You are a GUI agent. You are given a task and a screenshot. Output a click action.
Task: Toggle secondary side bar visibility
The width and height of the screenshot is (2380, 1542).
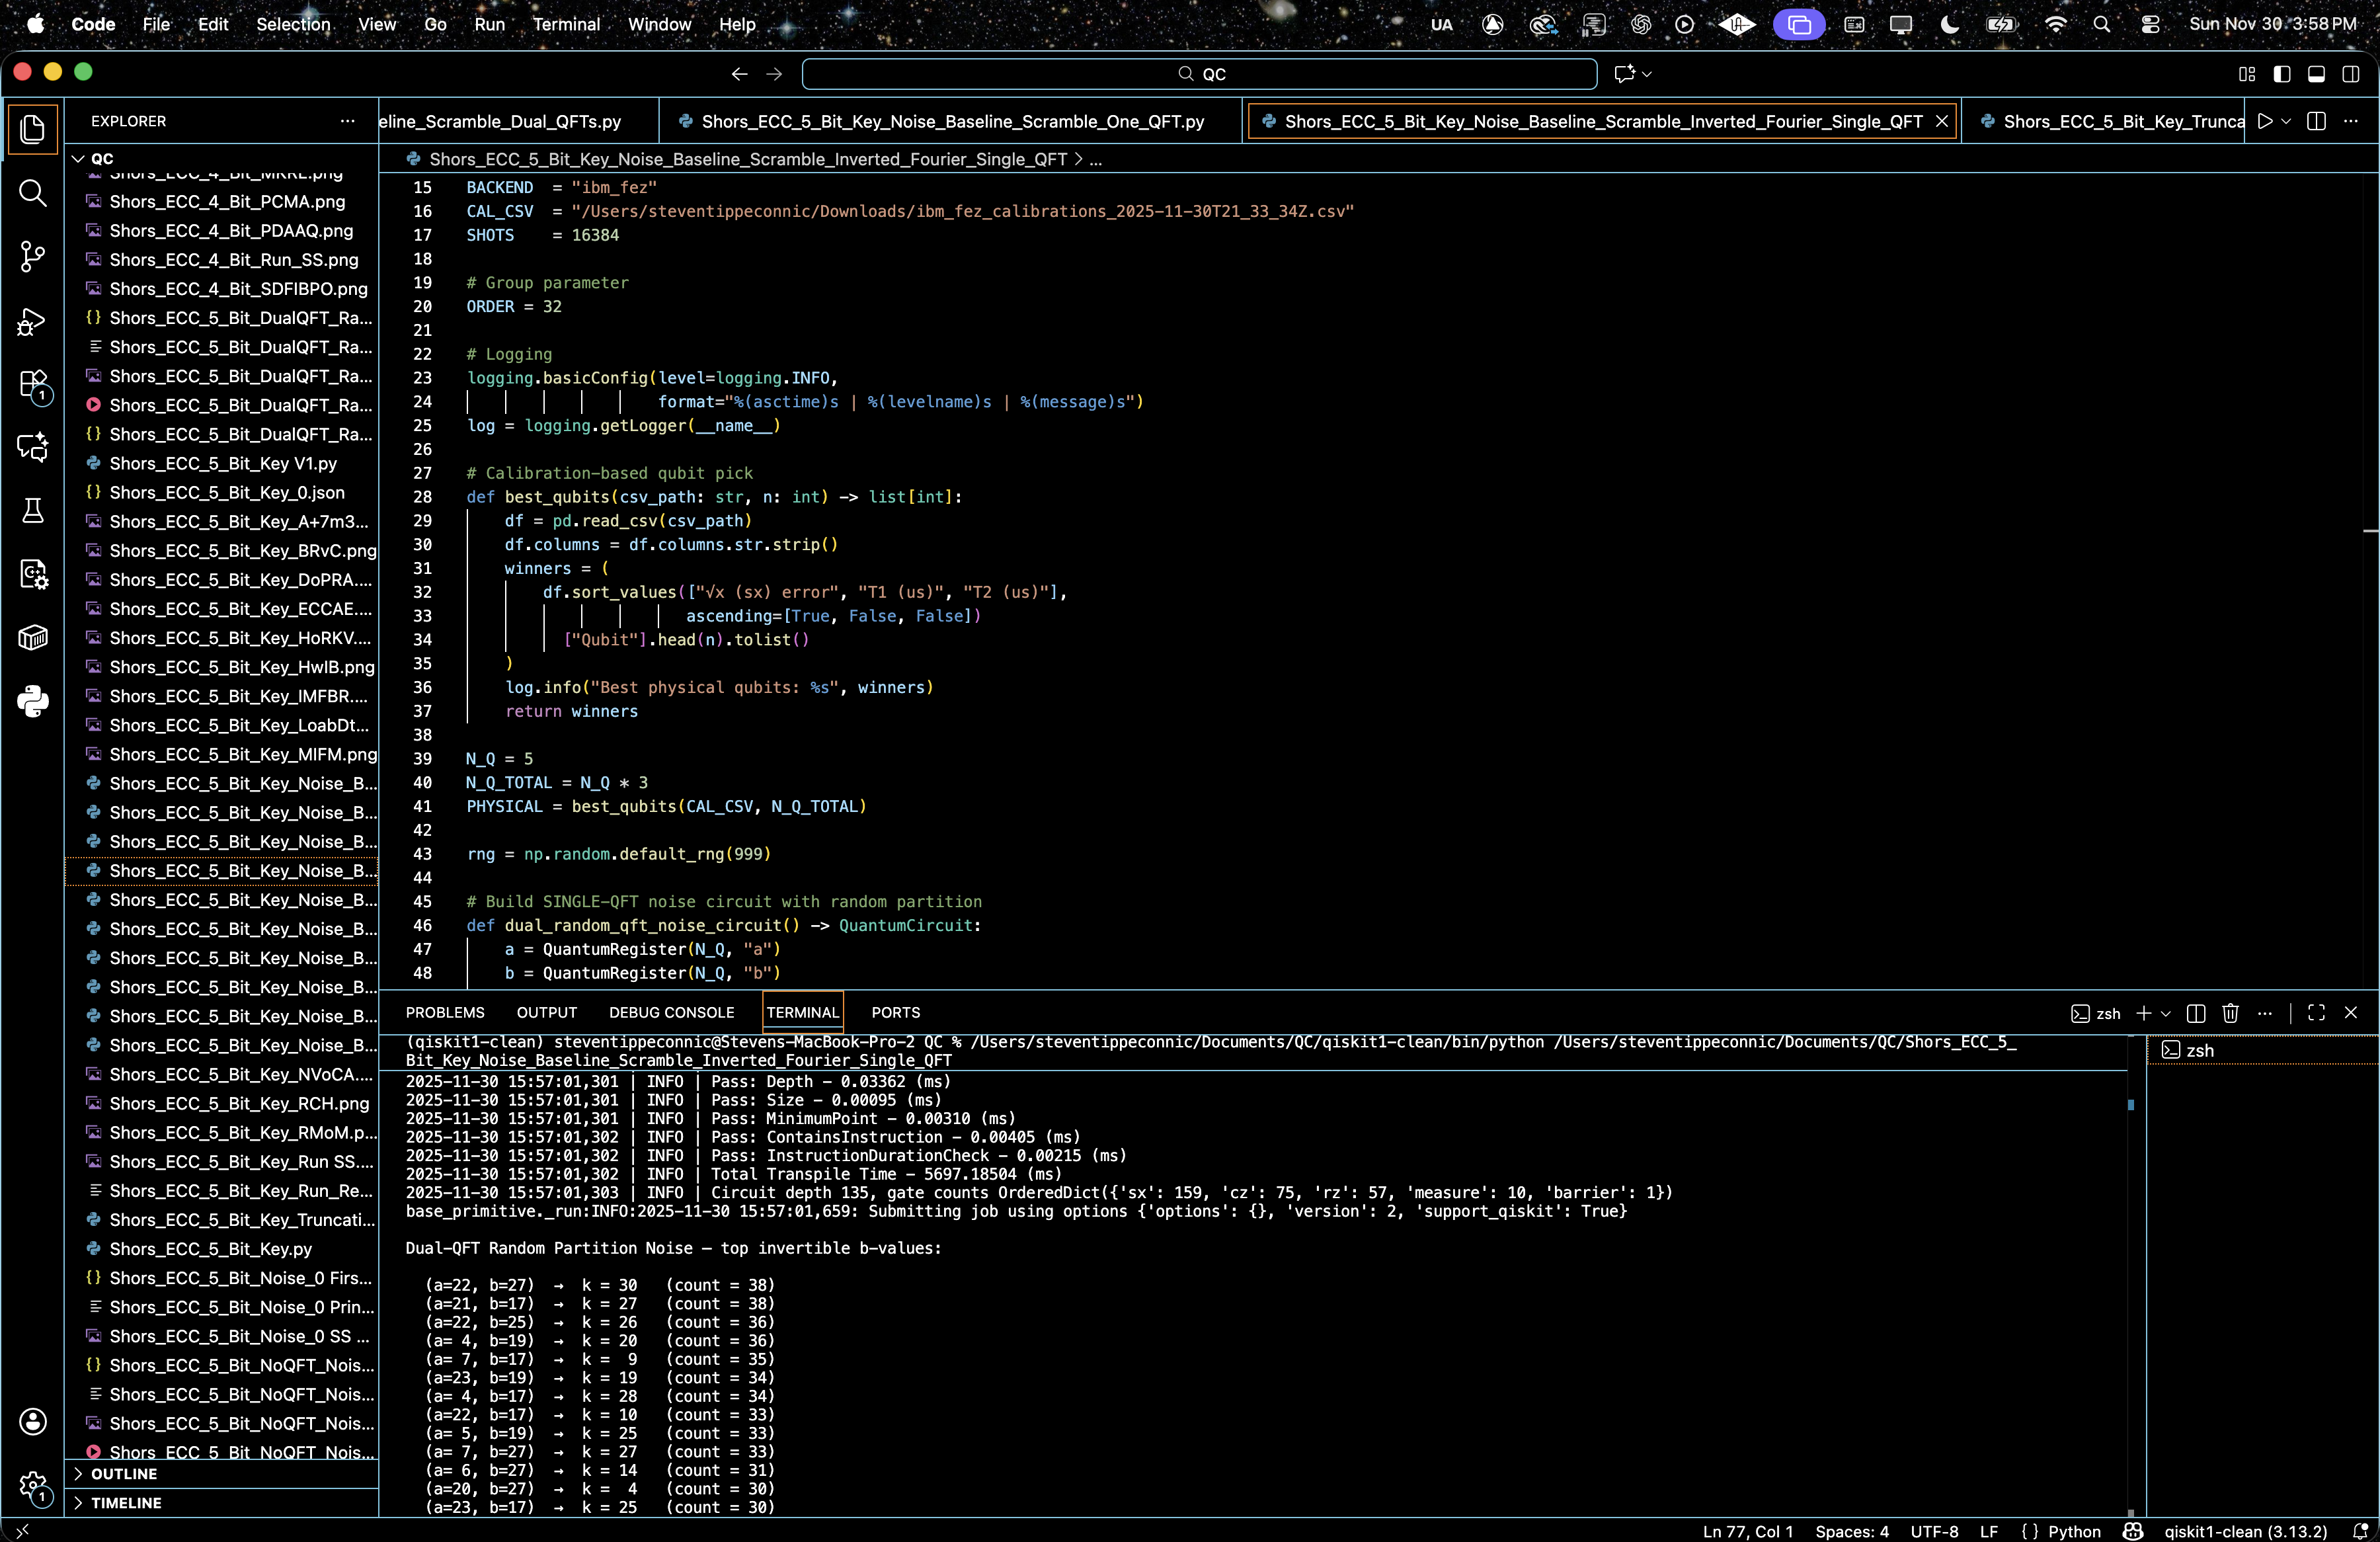pyautogui.click(x=2351, y=74)
